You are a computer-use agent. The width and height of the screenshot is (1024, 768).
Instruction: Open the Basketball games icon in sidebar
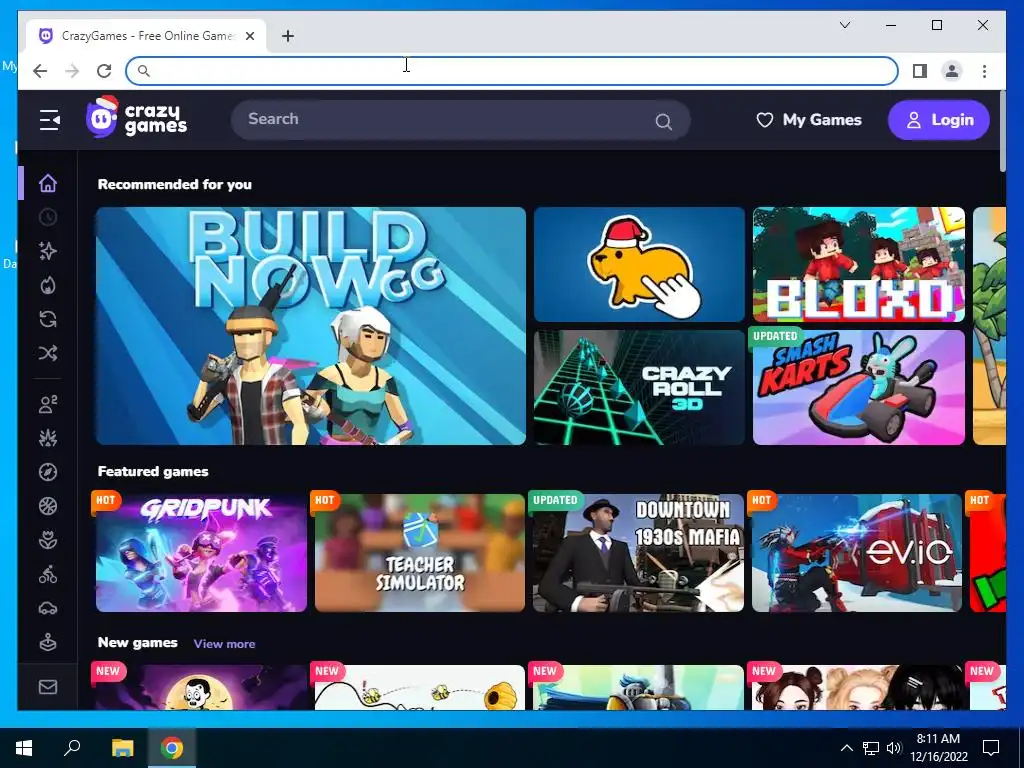click(x=48, y=506)
